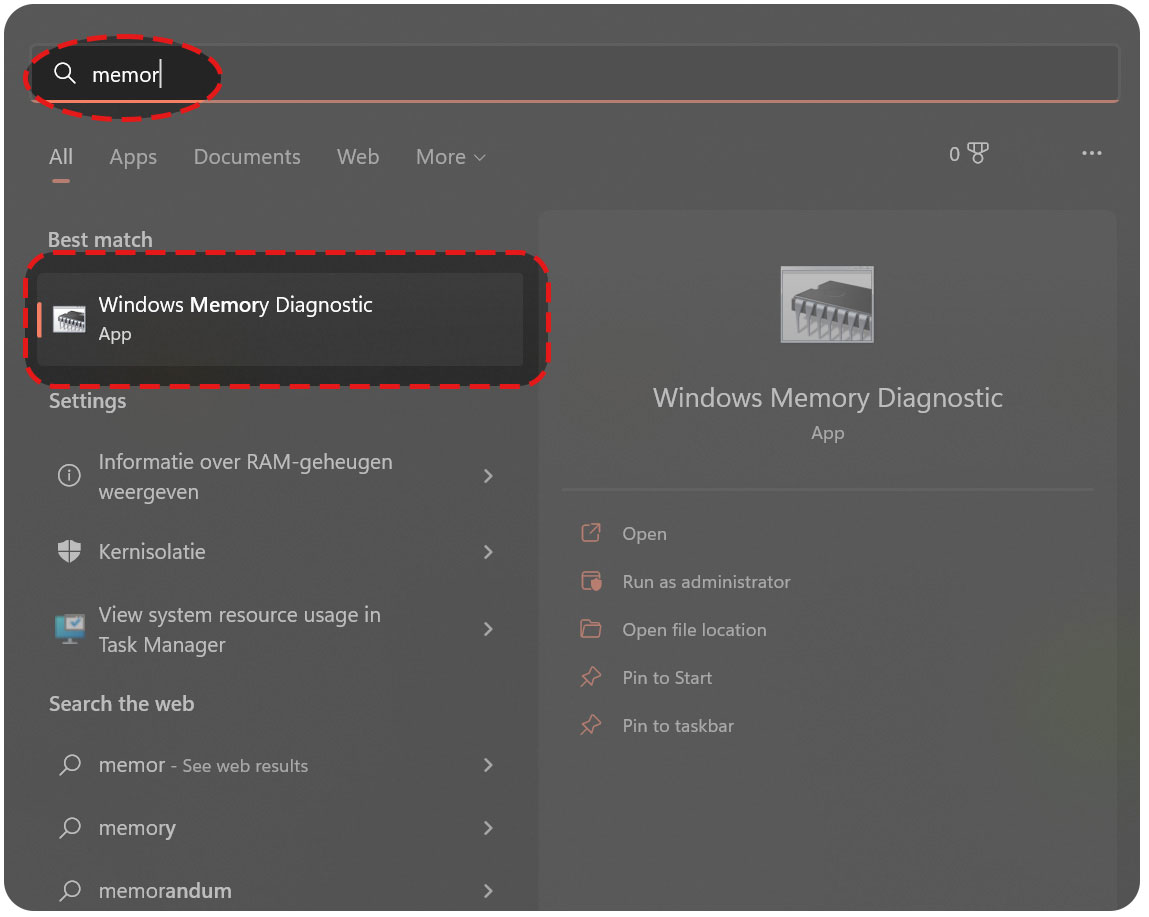
Task: Click the search icon beside 'memorandum' suggestion
Action: [70, 891]
